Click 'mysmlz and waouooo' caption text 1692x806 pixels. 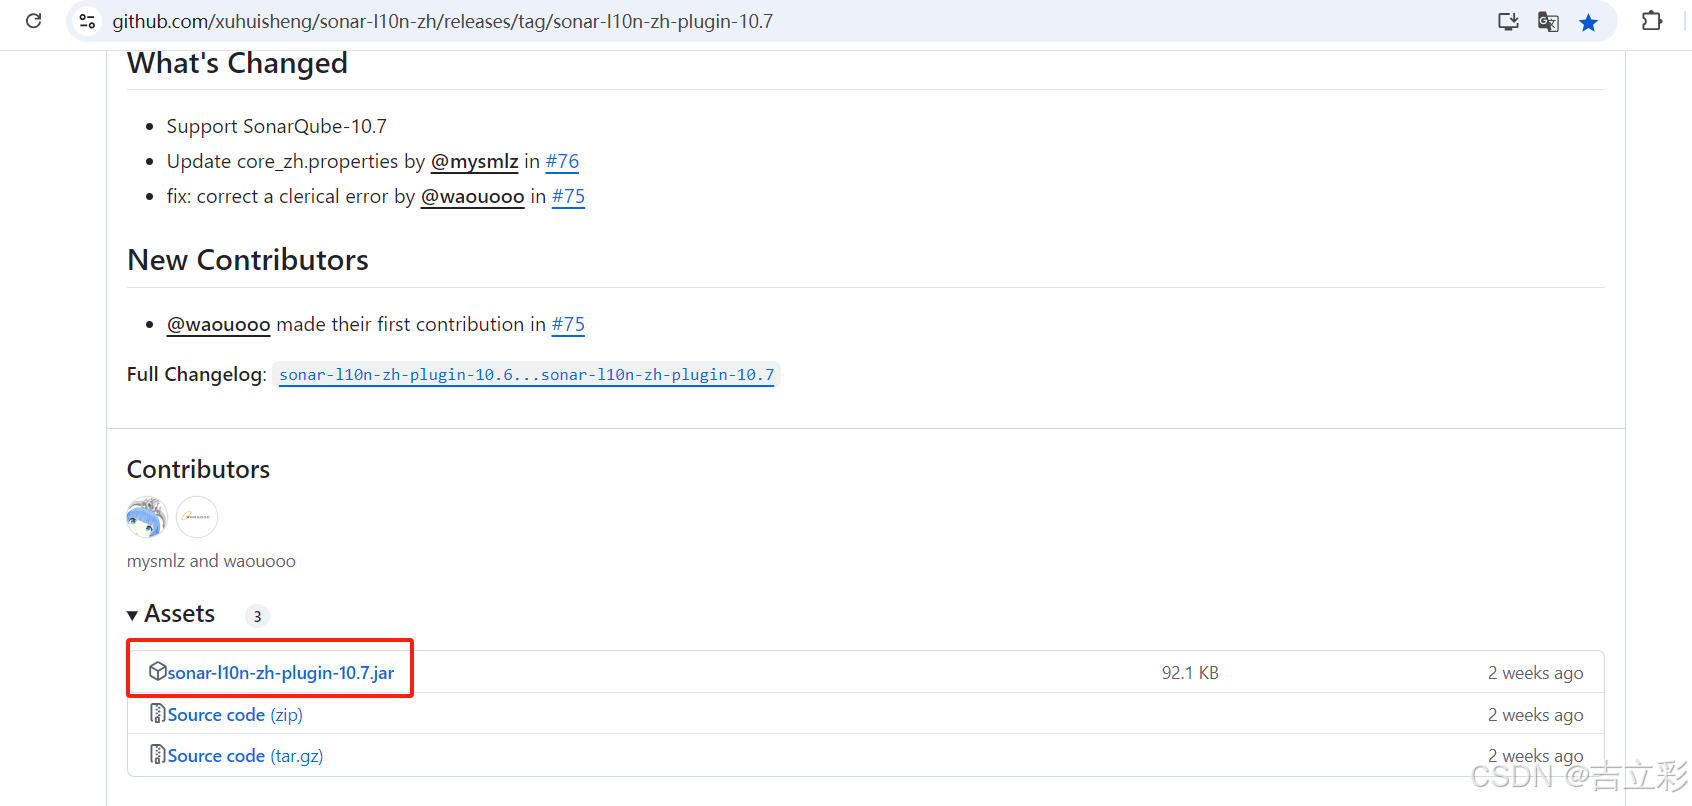click(x=211, y=561)
